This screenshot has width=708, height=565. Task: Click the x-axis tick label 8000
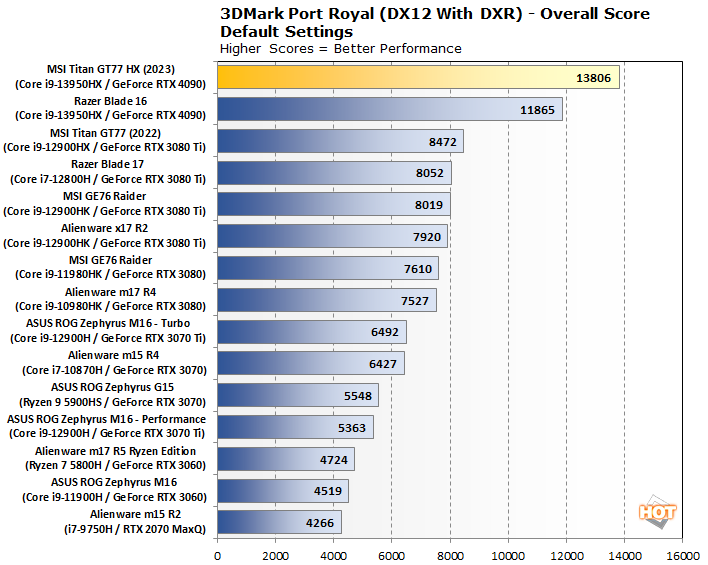tap(450, 556)
